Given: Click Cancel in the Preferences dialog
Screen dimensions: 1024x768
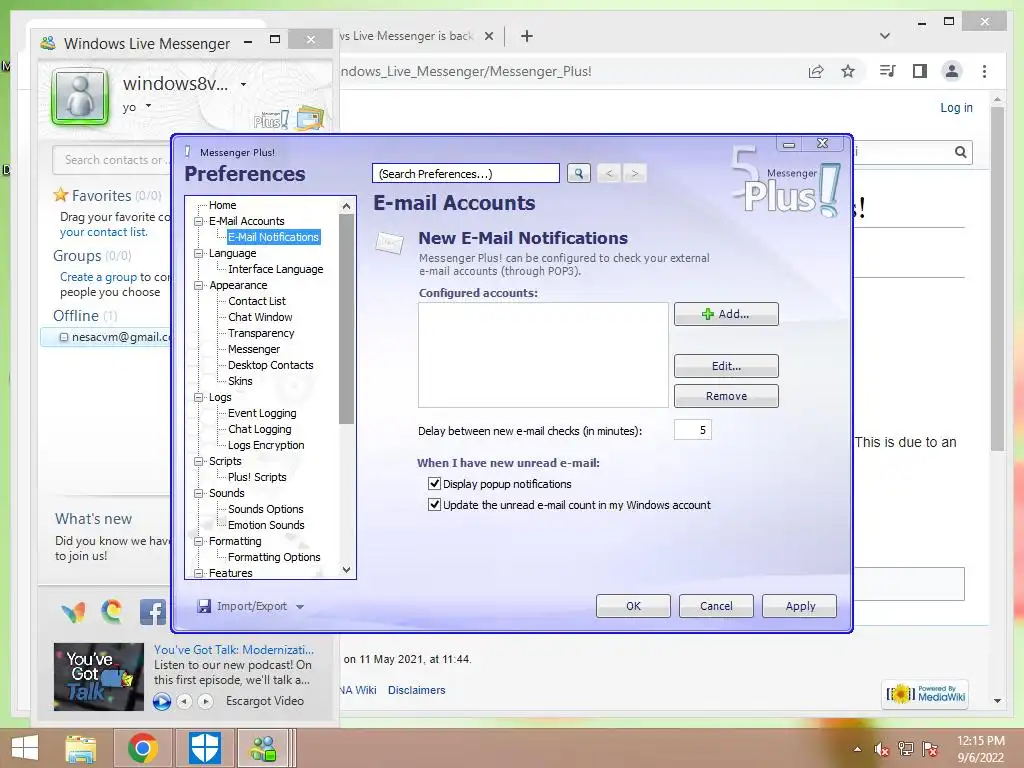Looking at the screenshot, I should click(x=716, y=606).
